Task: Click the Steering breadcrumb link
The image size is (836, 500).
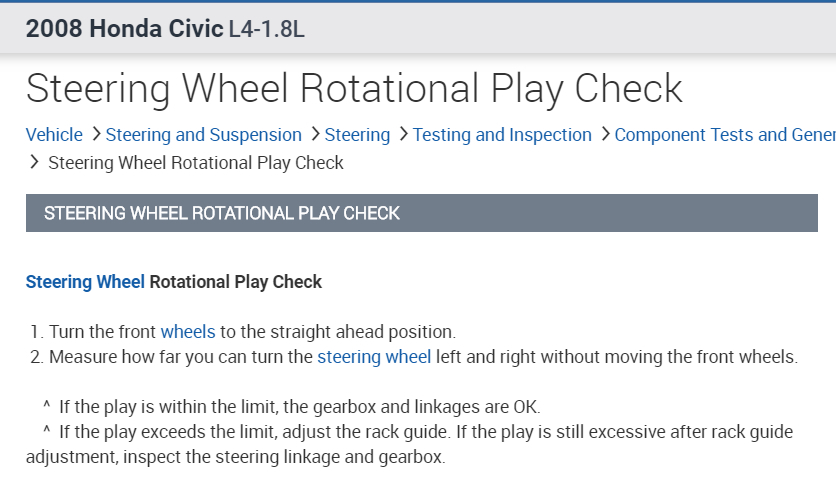Action: point(357,135)
